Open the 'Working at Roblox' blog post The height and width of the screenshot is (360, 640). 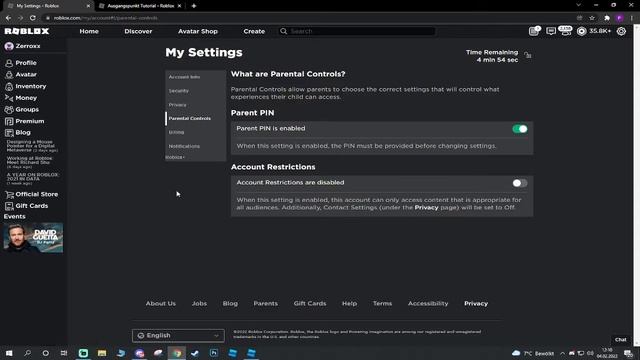29,162
